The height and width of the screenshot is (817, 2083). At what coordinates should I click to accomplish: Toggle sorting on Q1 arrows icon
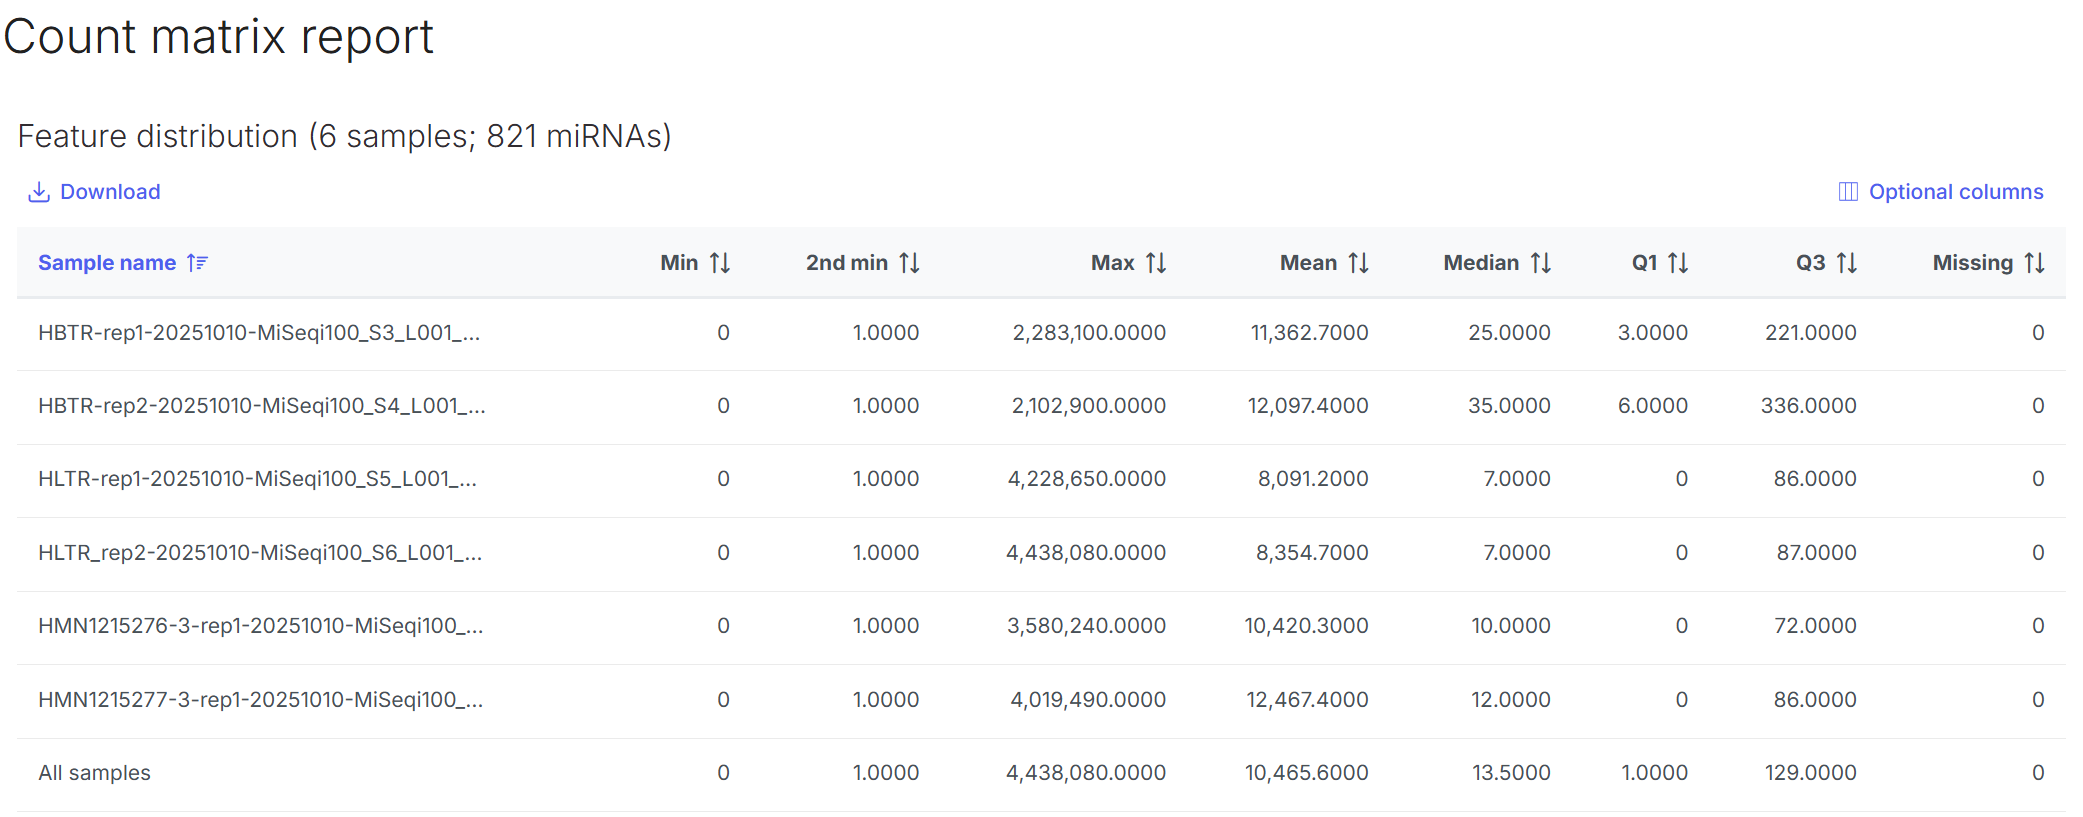(1678, 263)
